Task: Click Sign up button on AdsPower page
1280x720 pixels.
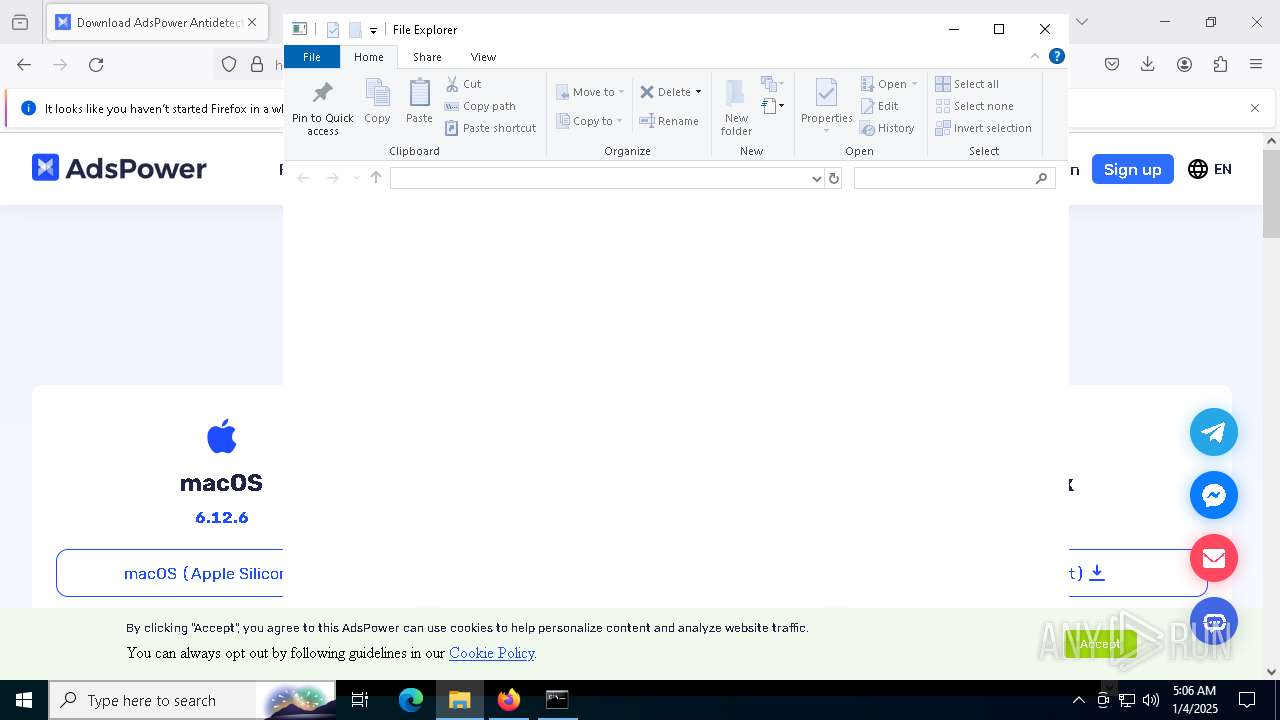Action: click(1132, 169)
